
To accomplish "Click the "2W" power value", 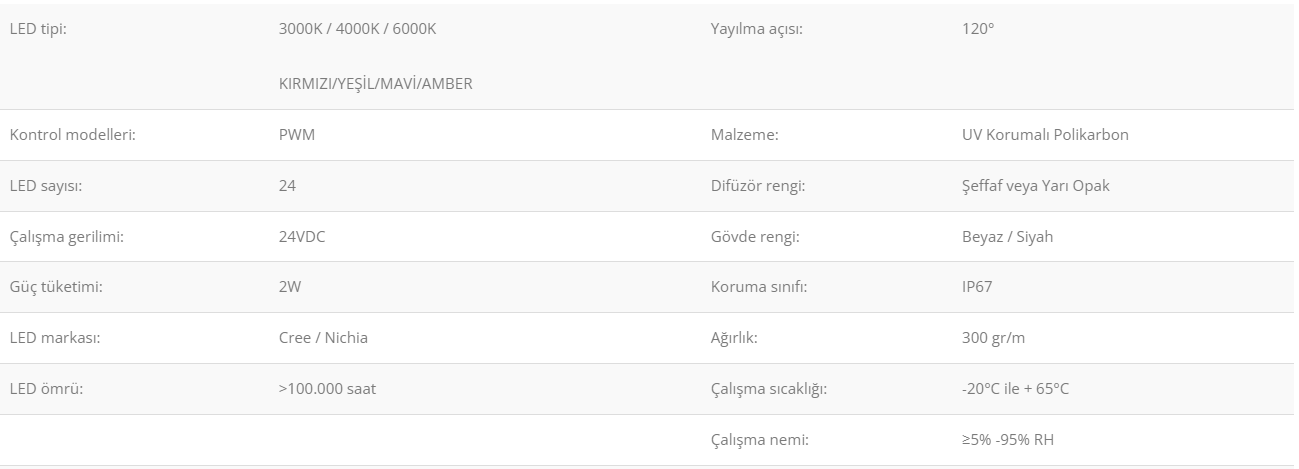I will [290, 287].
